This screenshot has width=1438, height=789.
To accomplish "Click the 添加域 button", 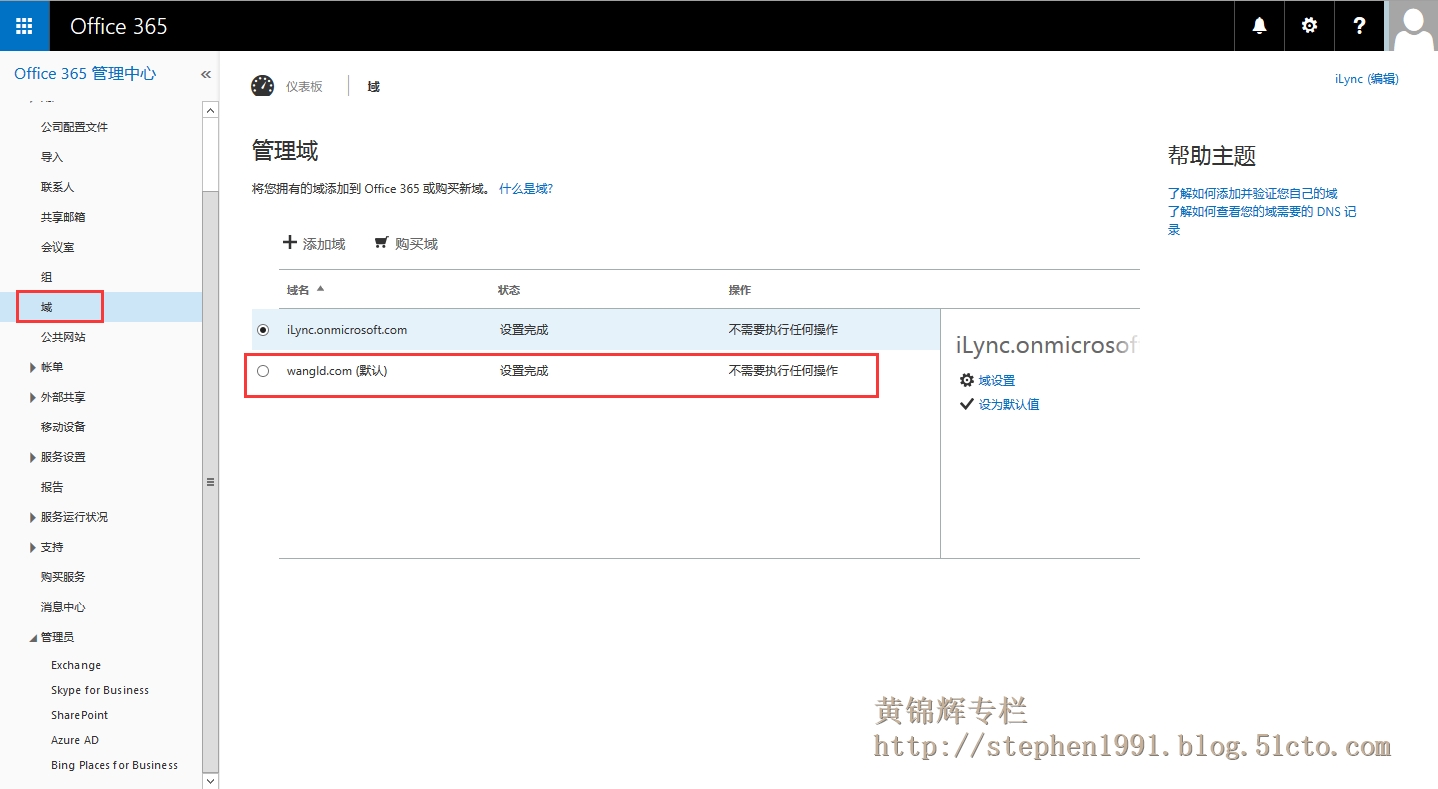I will pyautogui.click(x=314, y=243).
